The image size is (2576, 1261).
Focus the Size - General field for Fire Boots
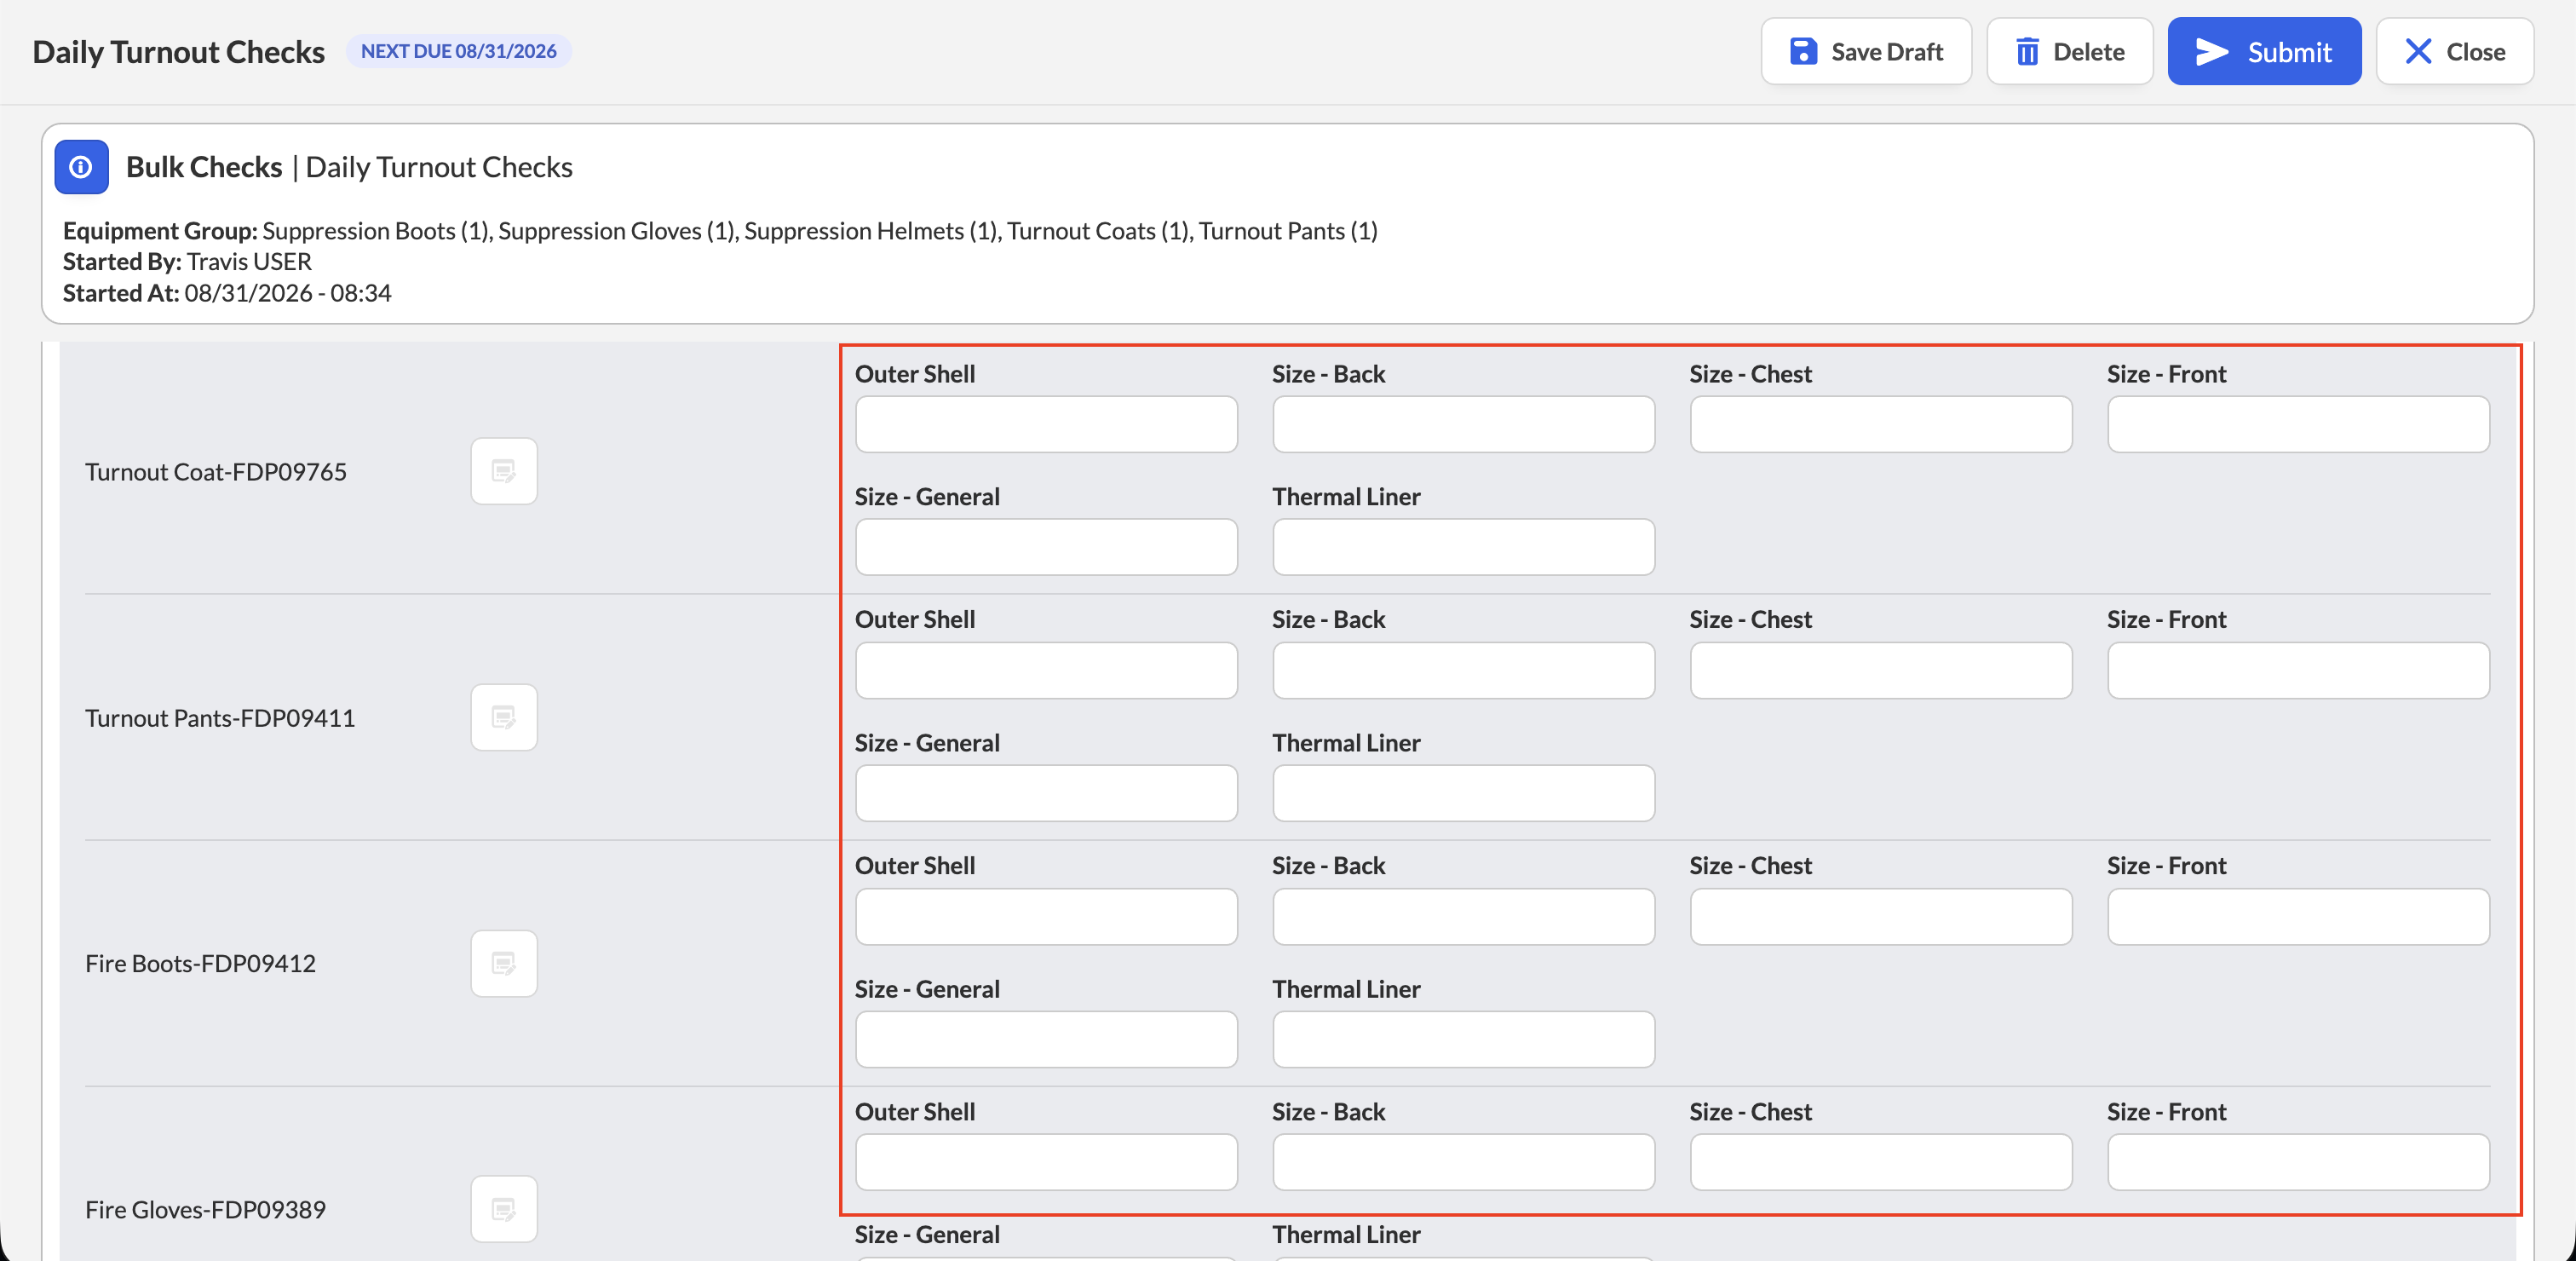1046,1039
